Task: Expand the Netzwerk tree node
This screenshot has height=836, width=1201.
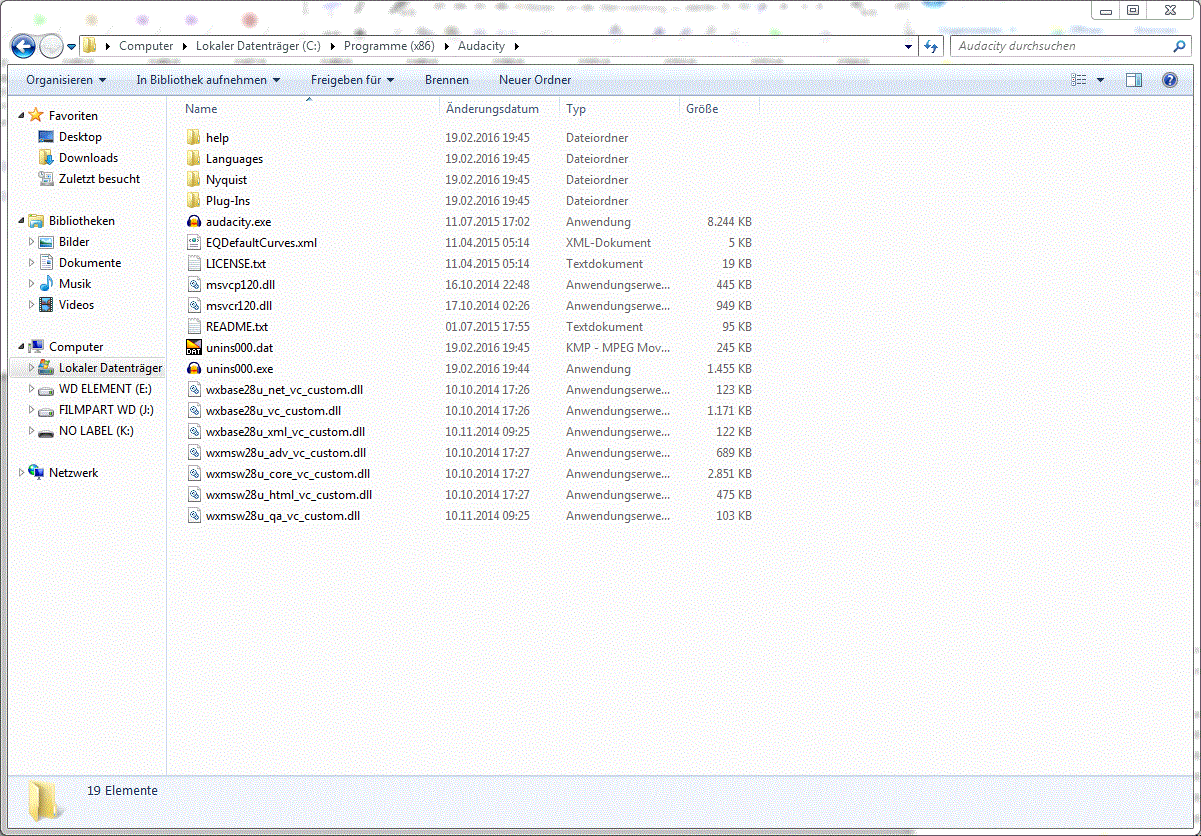Action: coord(21,473)
